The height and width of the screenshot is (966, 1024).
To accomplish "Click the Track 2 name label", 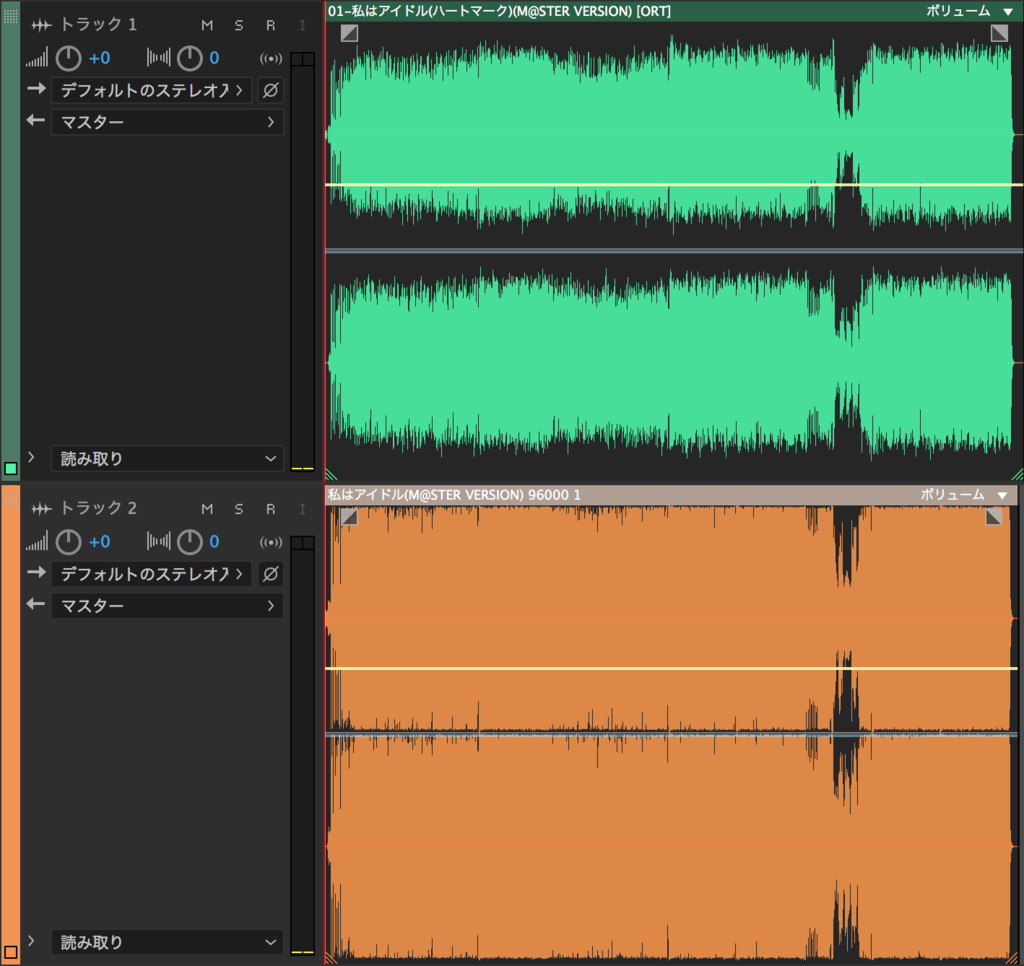I will click(99, 508).
